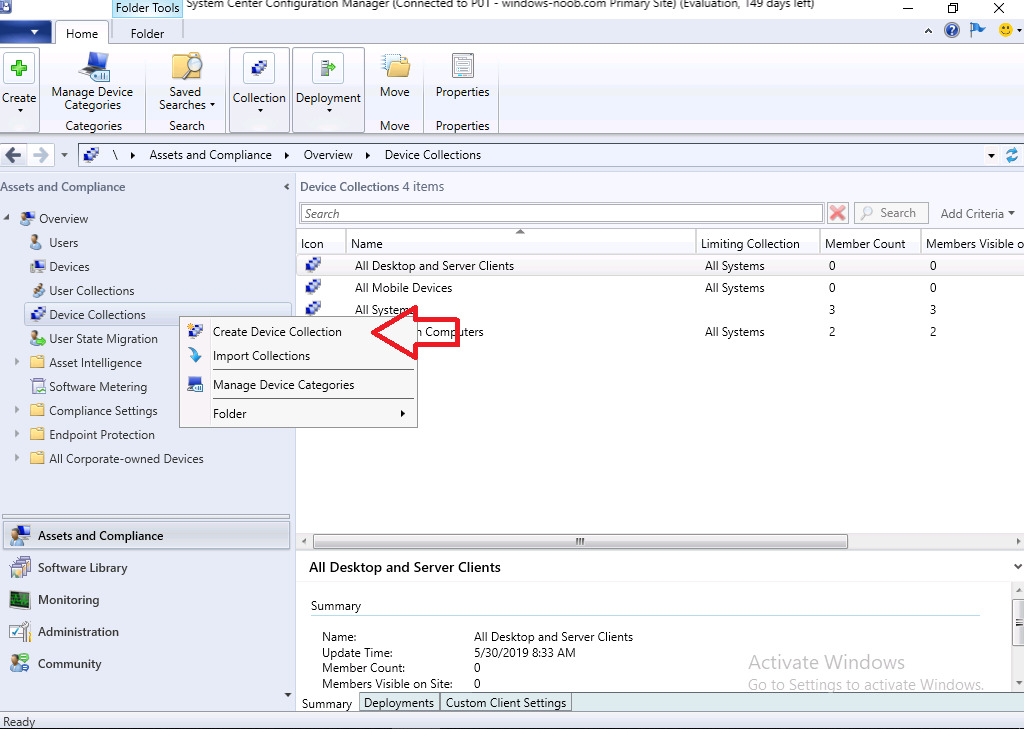Collapse the Assets and Compliance pane

[286, 187]
